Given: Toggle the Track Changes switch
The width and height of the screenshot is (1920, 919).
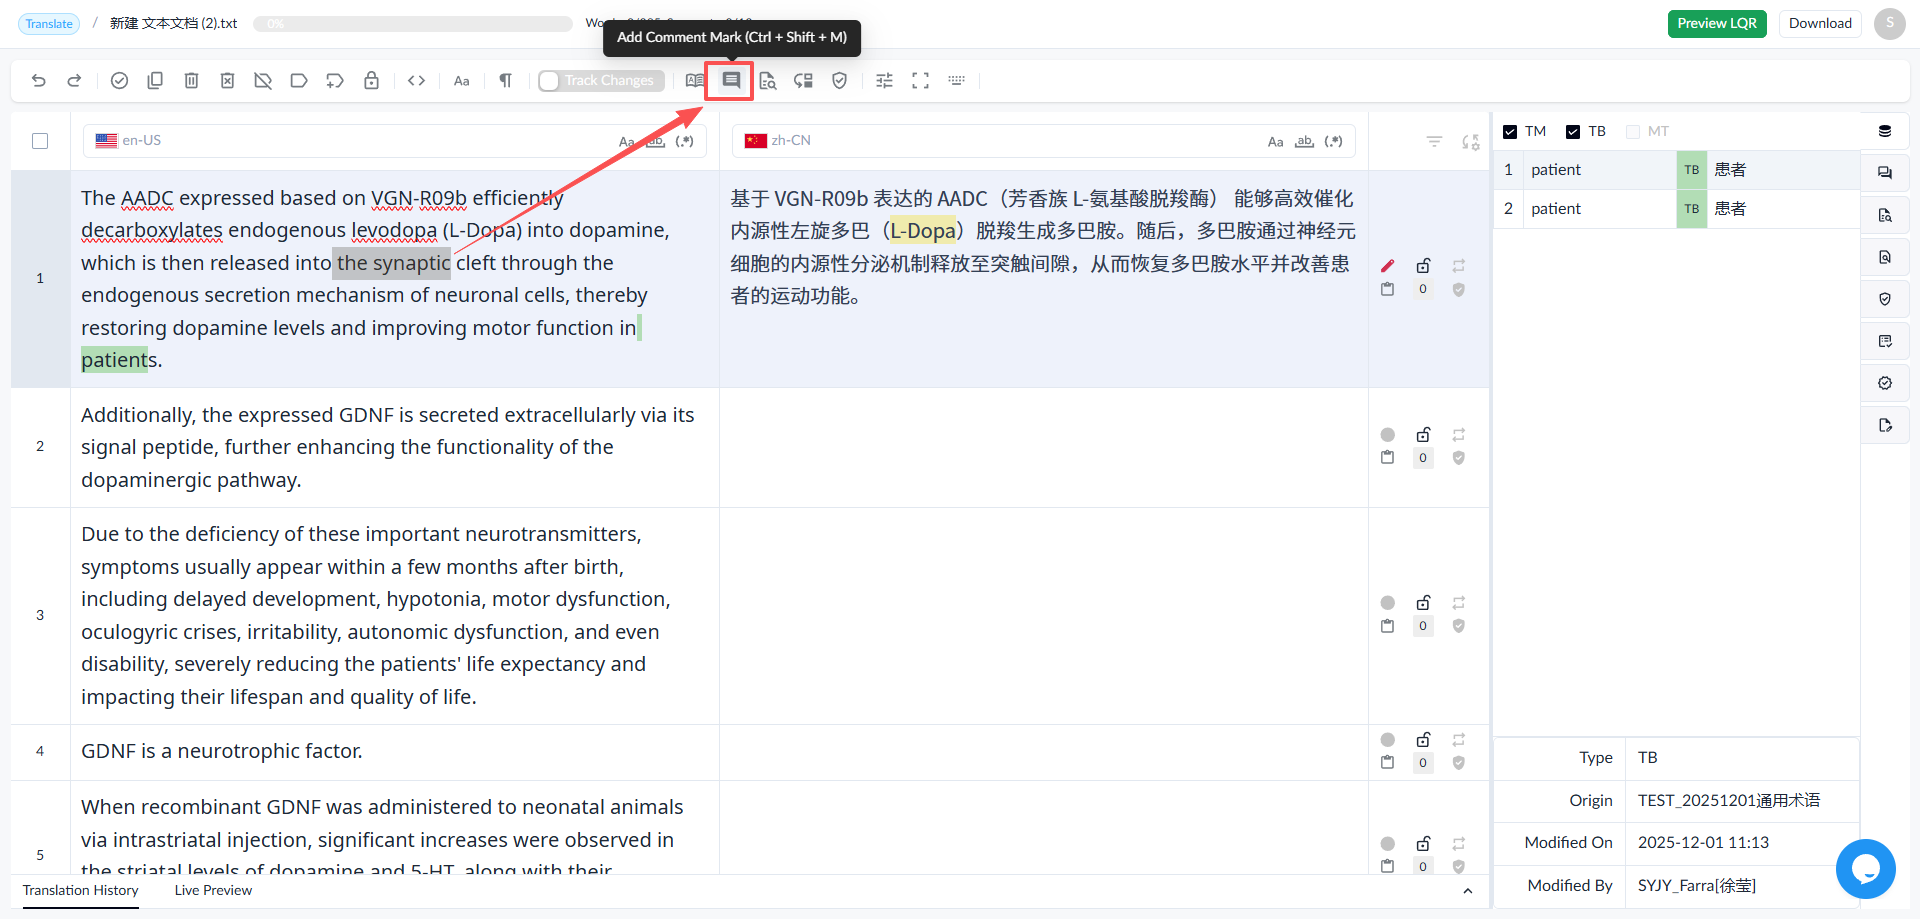Looking at the screenshot, I should pos(600,81).
